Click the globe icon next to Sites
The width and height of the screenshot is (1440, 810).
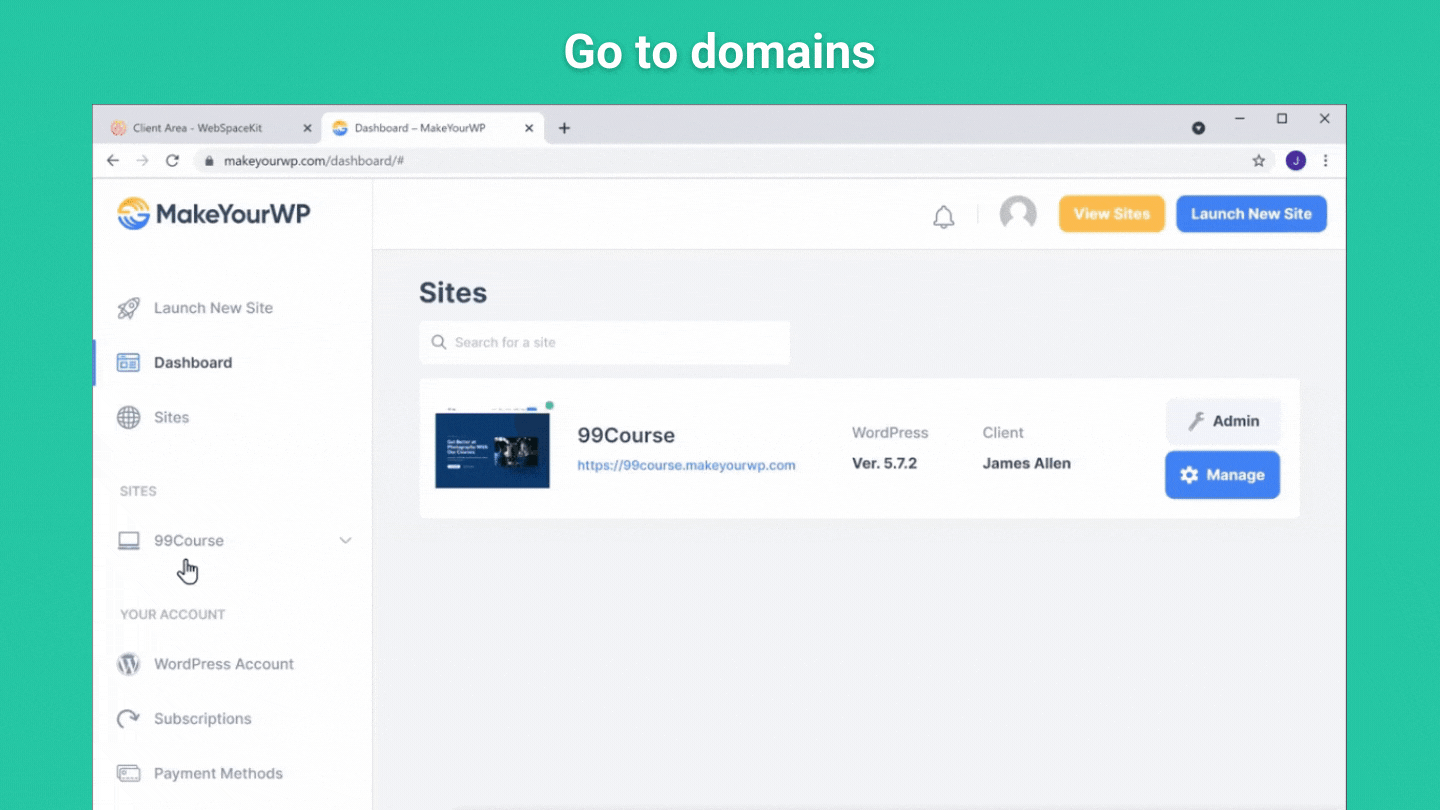click(129, 418)
